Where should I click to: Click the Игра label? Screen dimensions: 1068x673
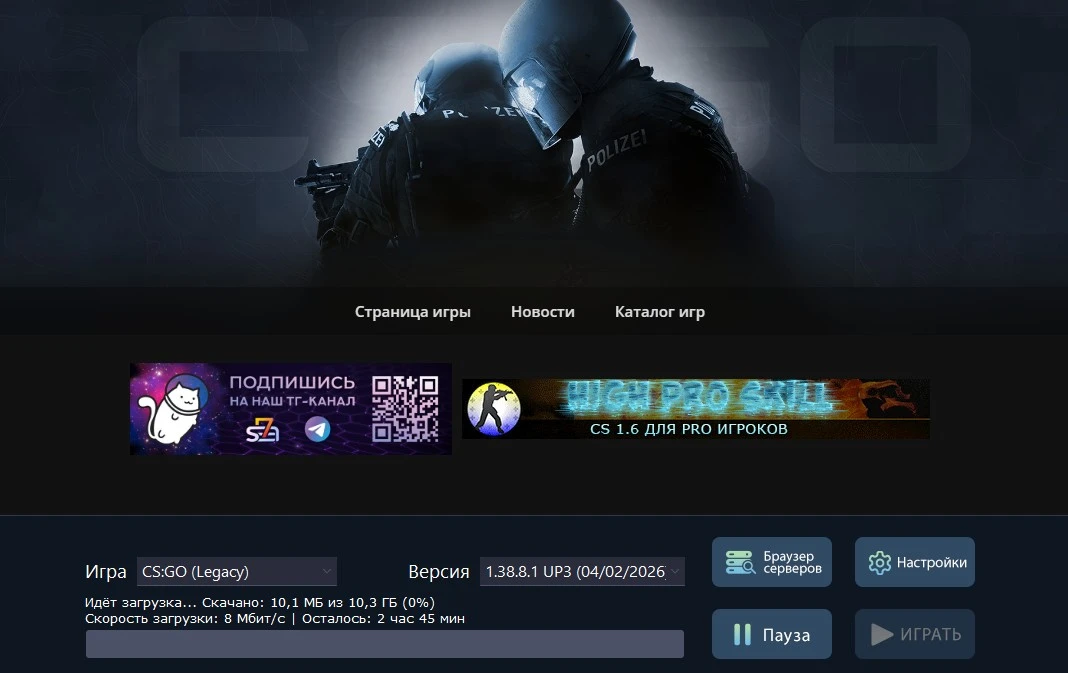point(106,572)
